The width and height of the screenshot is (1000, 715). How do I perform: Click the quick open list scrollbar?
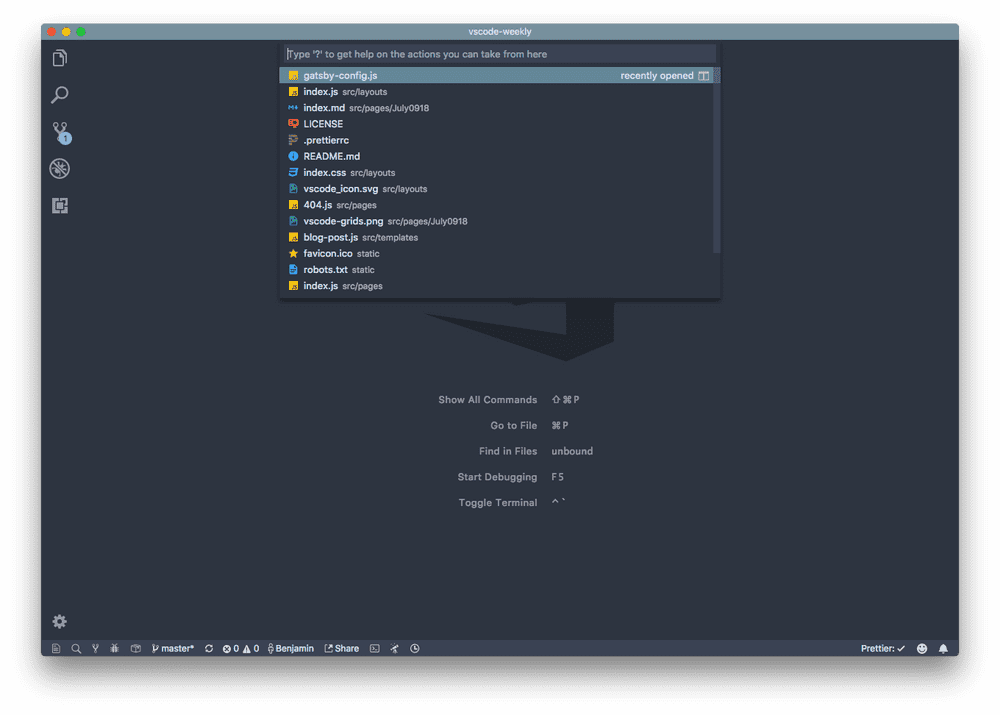(716, 160)
